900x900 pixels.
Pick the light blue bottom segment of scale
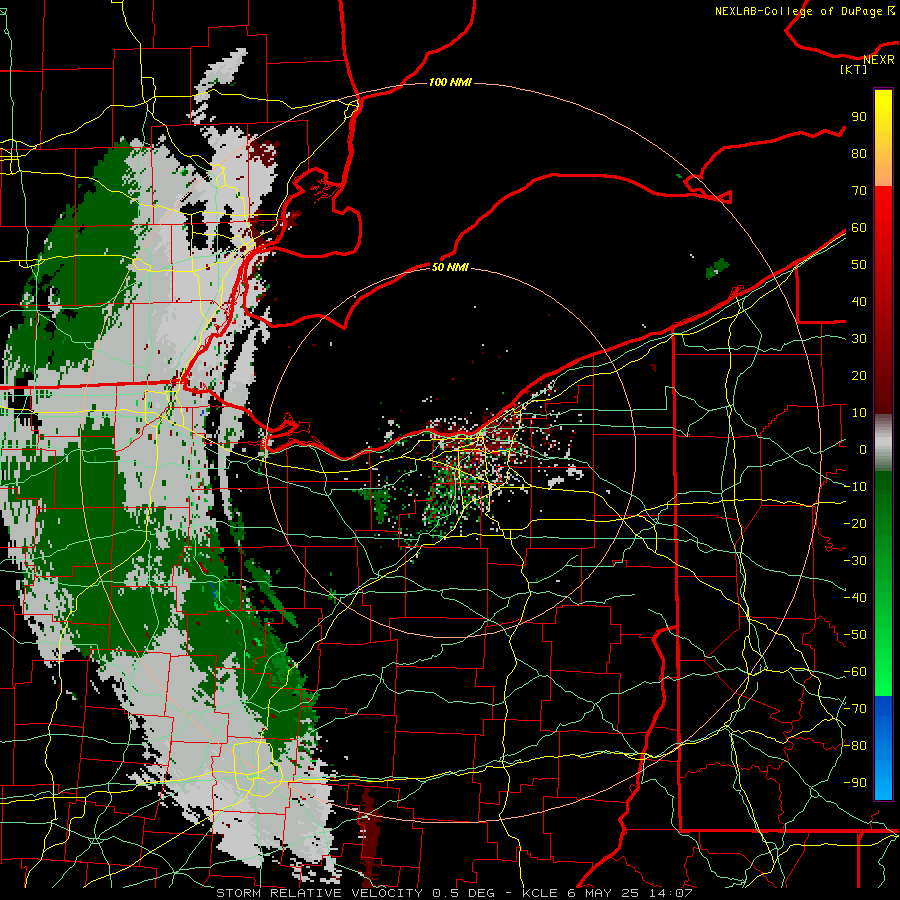click(x=883, y=778)
